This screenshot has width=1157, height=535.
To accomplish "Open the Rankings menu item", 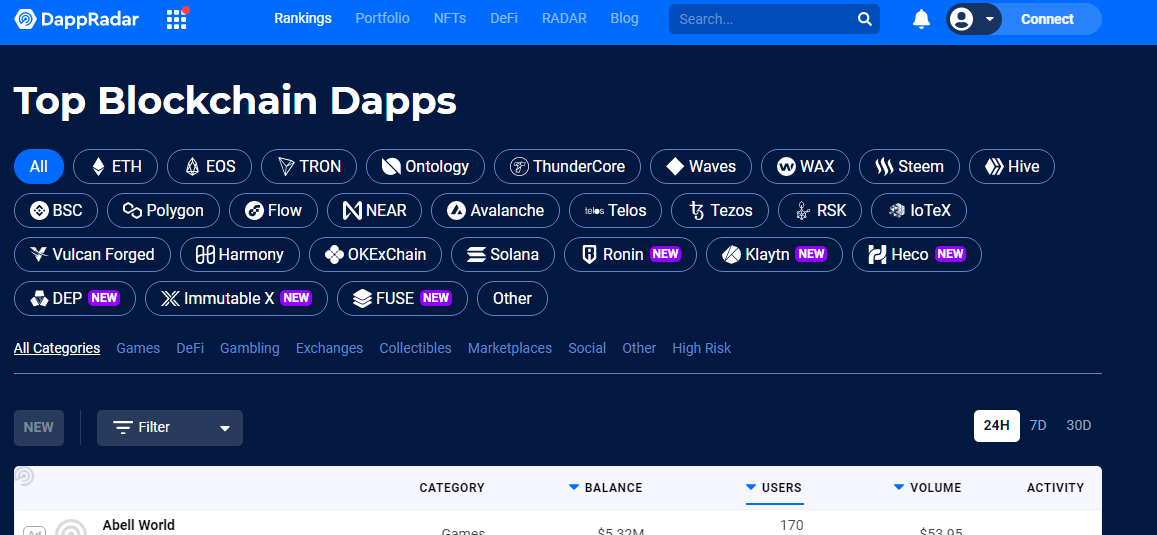I will 303,18.
